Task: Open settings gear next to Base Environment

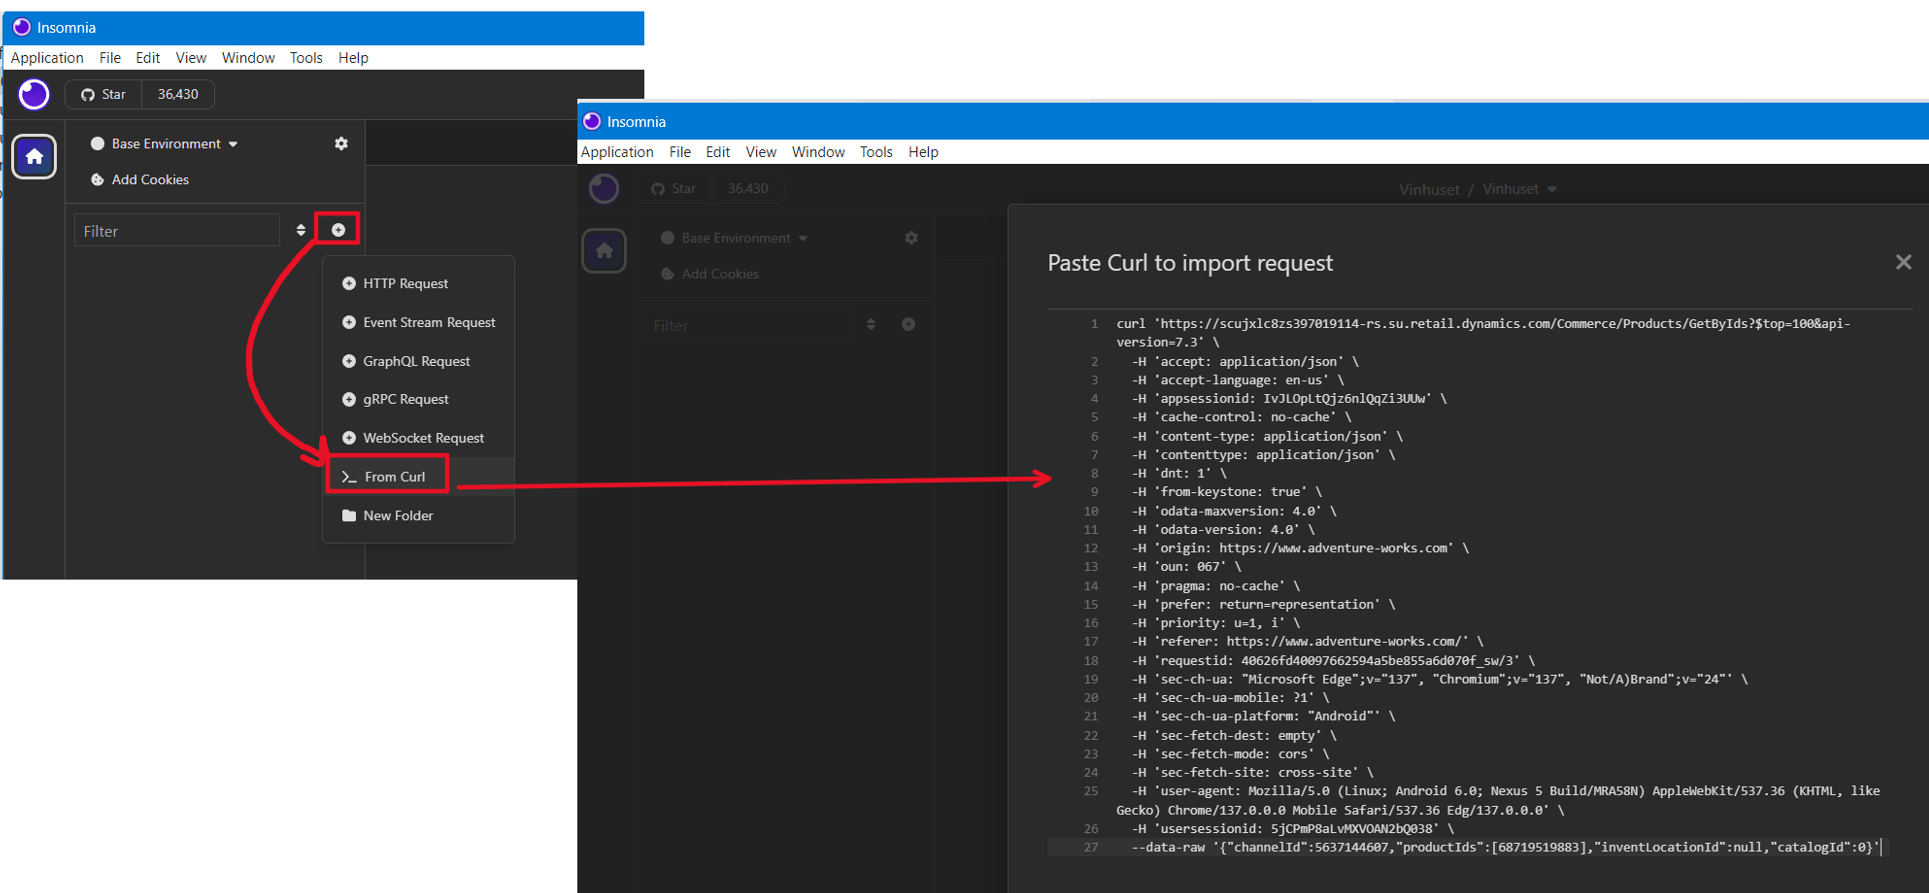Action: pyautogui.click(x=341, y=144)
